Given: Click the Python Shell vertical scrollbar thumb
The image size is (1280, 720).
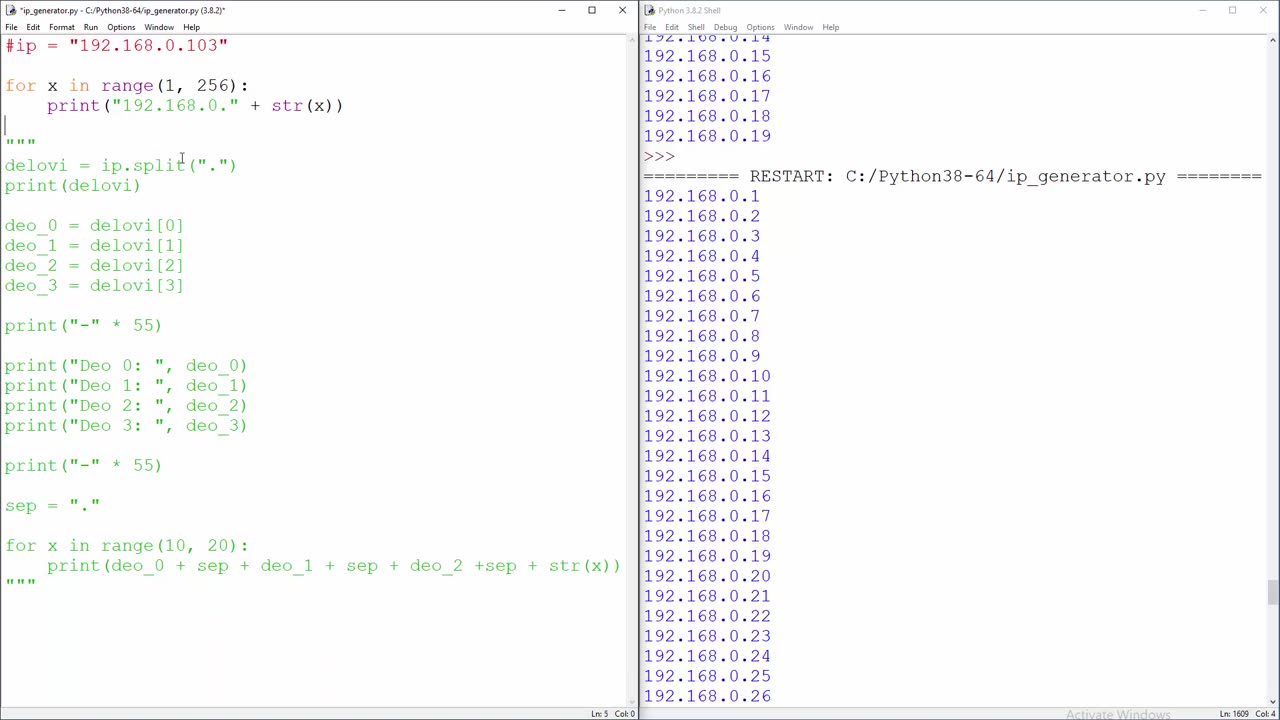Looking at the screenshot, I should 1272,592.
